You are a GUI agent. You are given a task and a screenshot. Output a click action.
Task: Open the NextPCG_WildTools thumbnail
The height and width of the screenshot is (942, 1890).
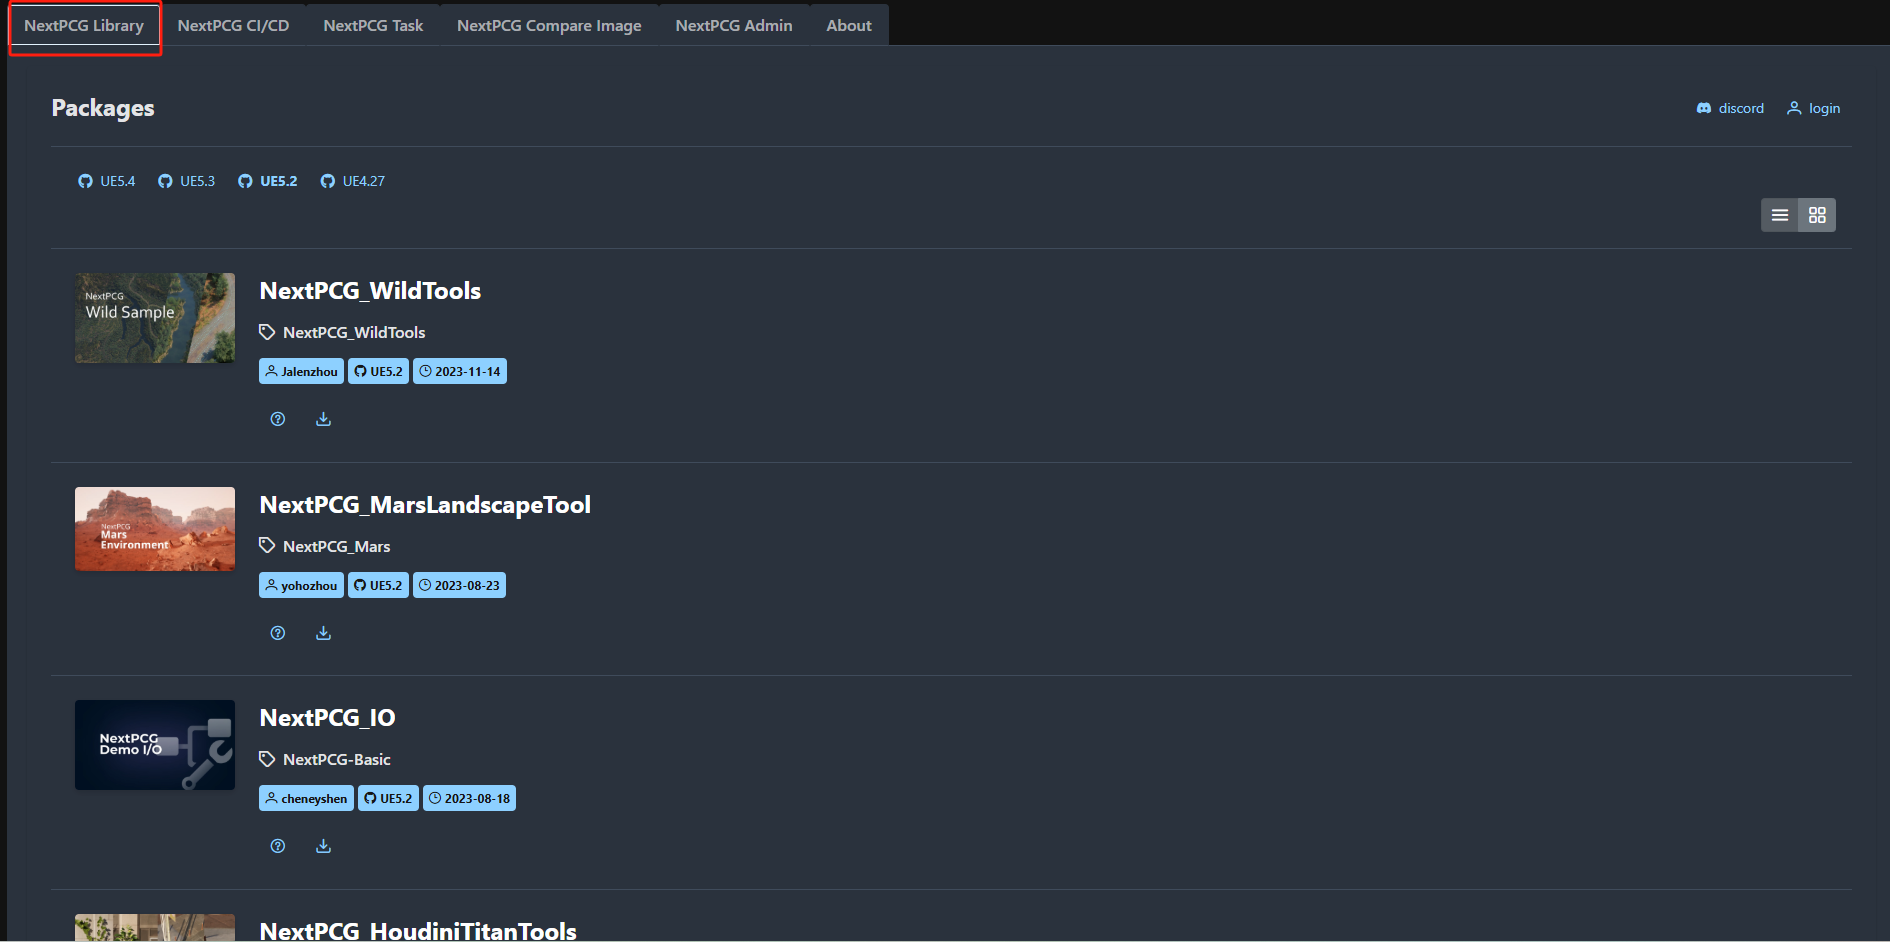(x=155, y=318)
